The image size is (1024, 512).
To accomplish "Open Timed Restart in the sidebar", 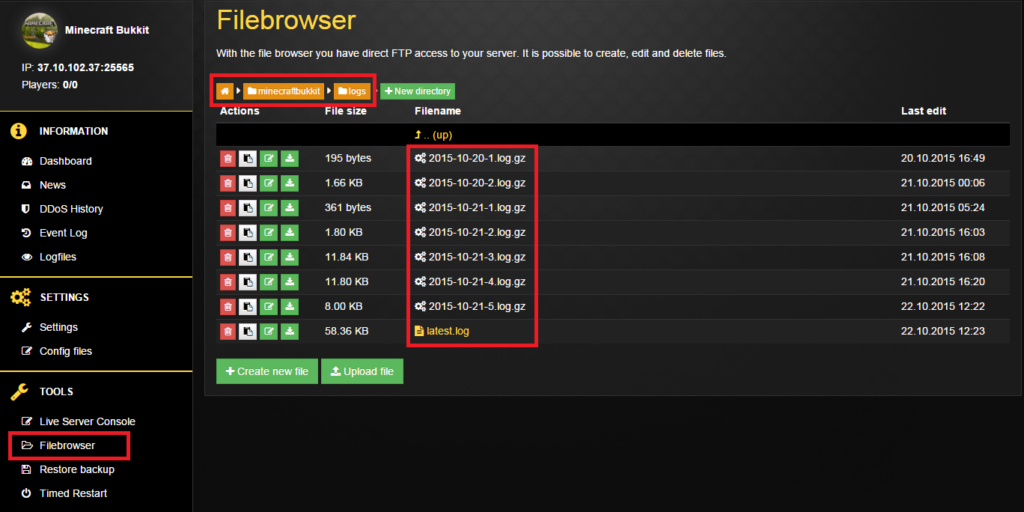I will [x=73, y=494].
